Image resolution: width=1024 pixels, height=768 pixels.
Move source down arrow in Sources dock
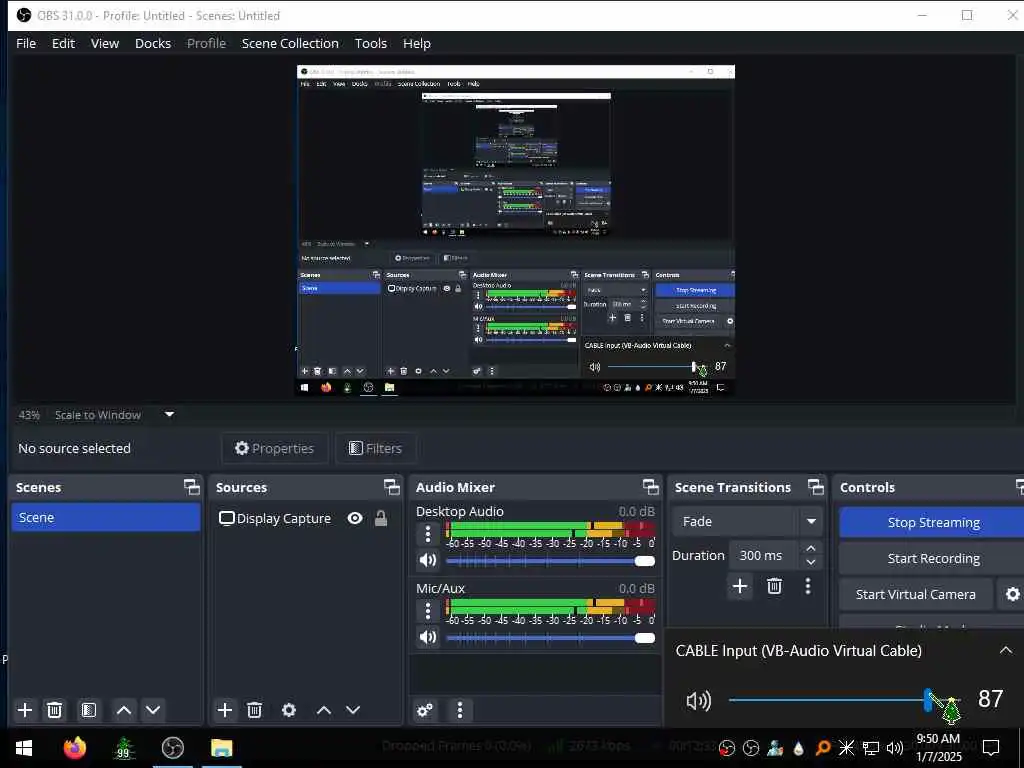point(353,710)
